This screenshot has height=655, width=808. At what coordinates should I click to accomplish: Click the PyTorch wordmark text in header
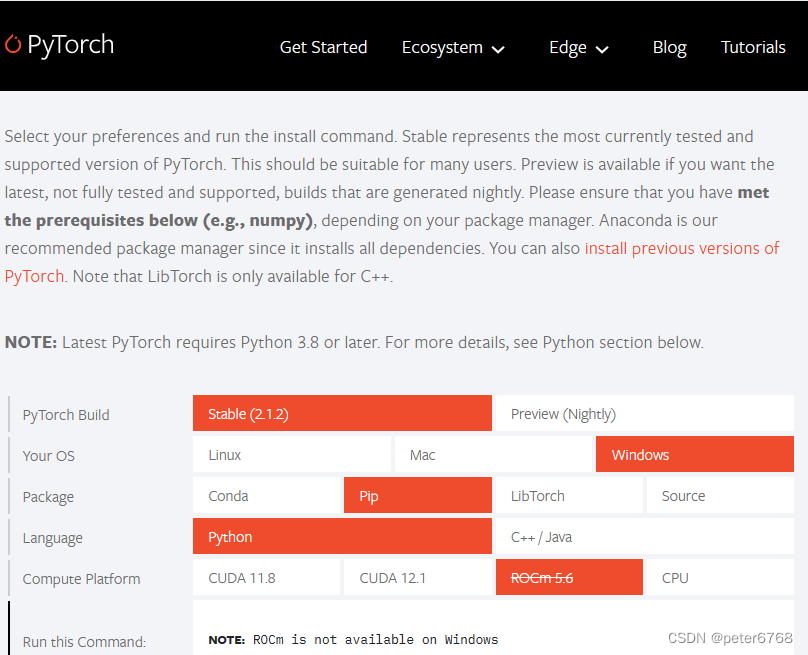click(x=71, y=45)
